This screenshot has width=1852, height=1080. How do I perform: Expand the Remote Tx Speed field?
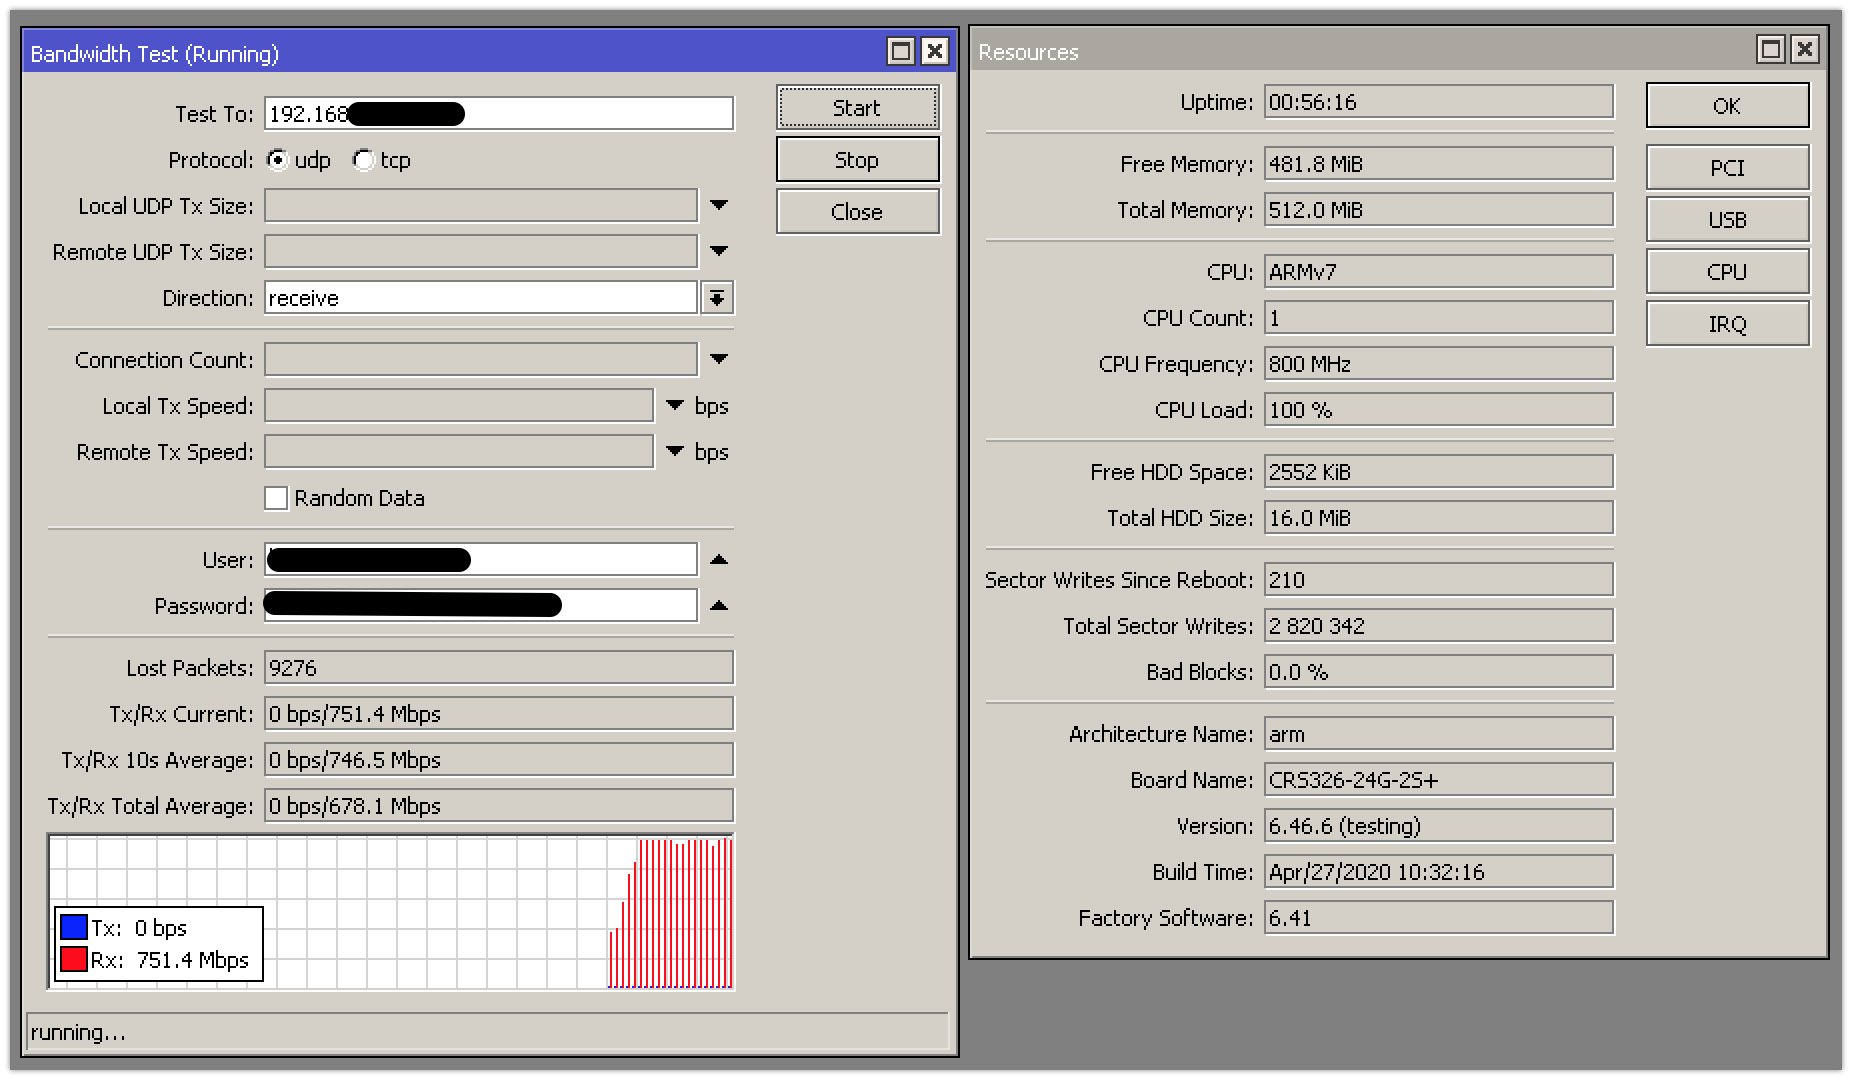tap(675, 452)
